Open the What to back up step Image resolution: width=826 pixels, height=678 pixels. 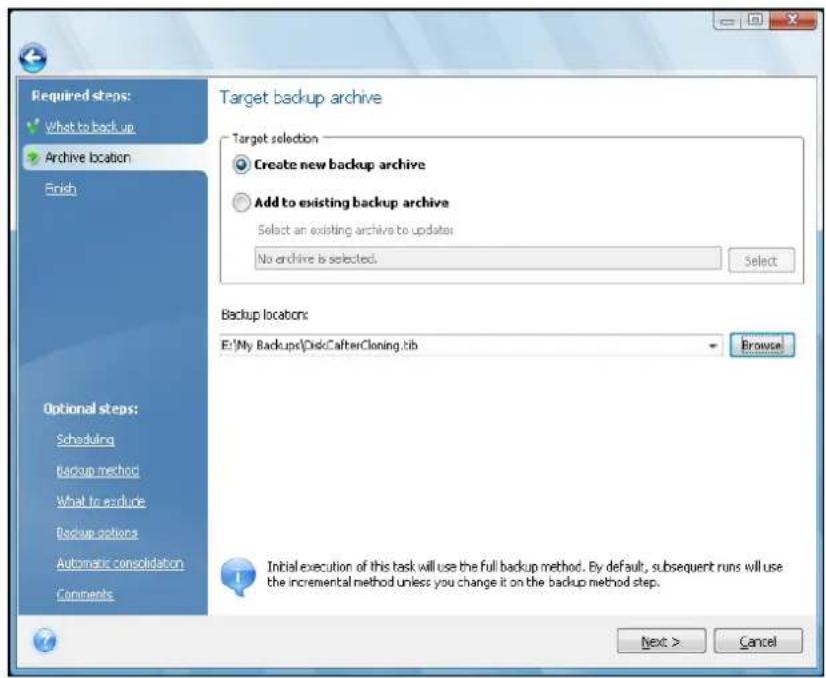[90, 127]
